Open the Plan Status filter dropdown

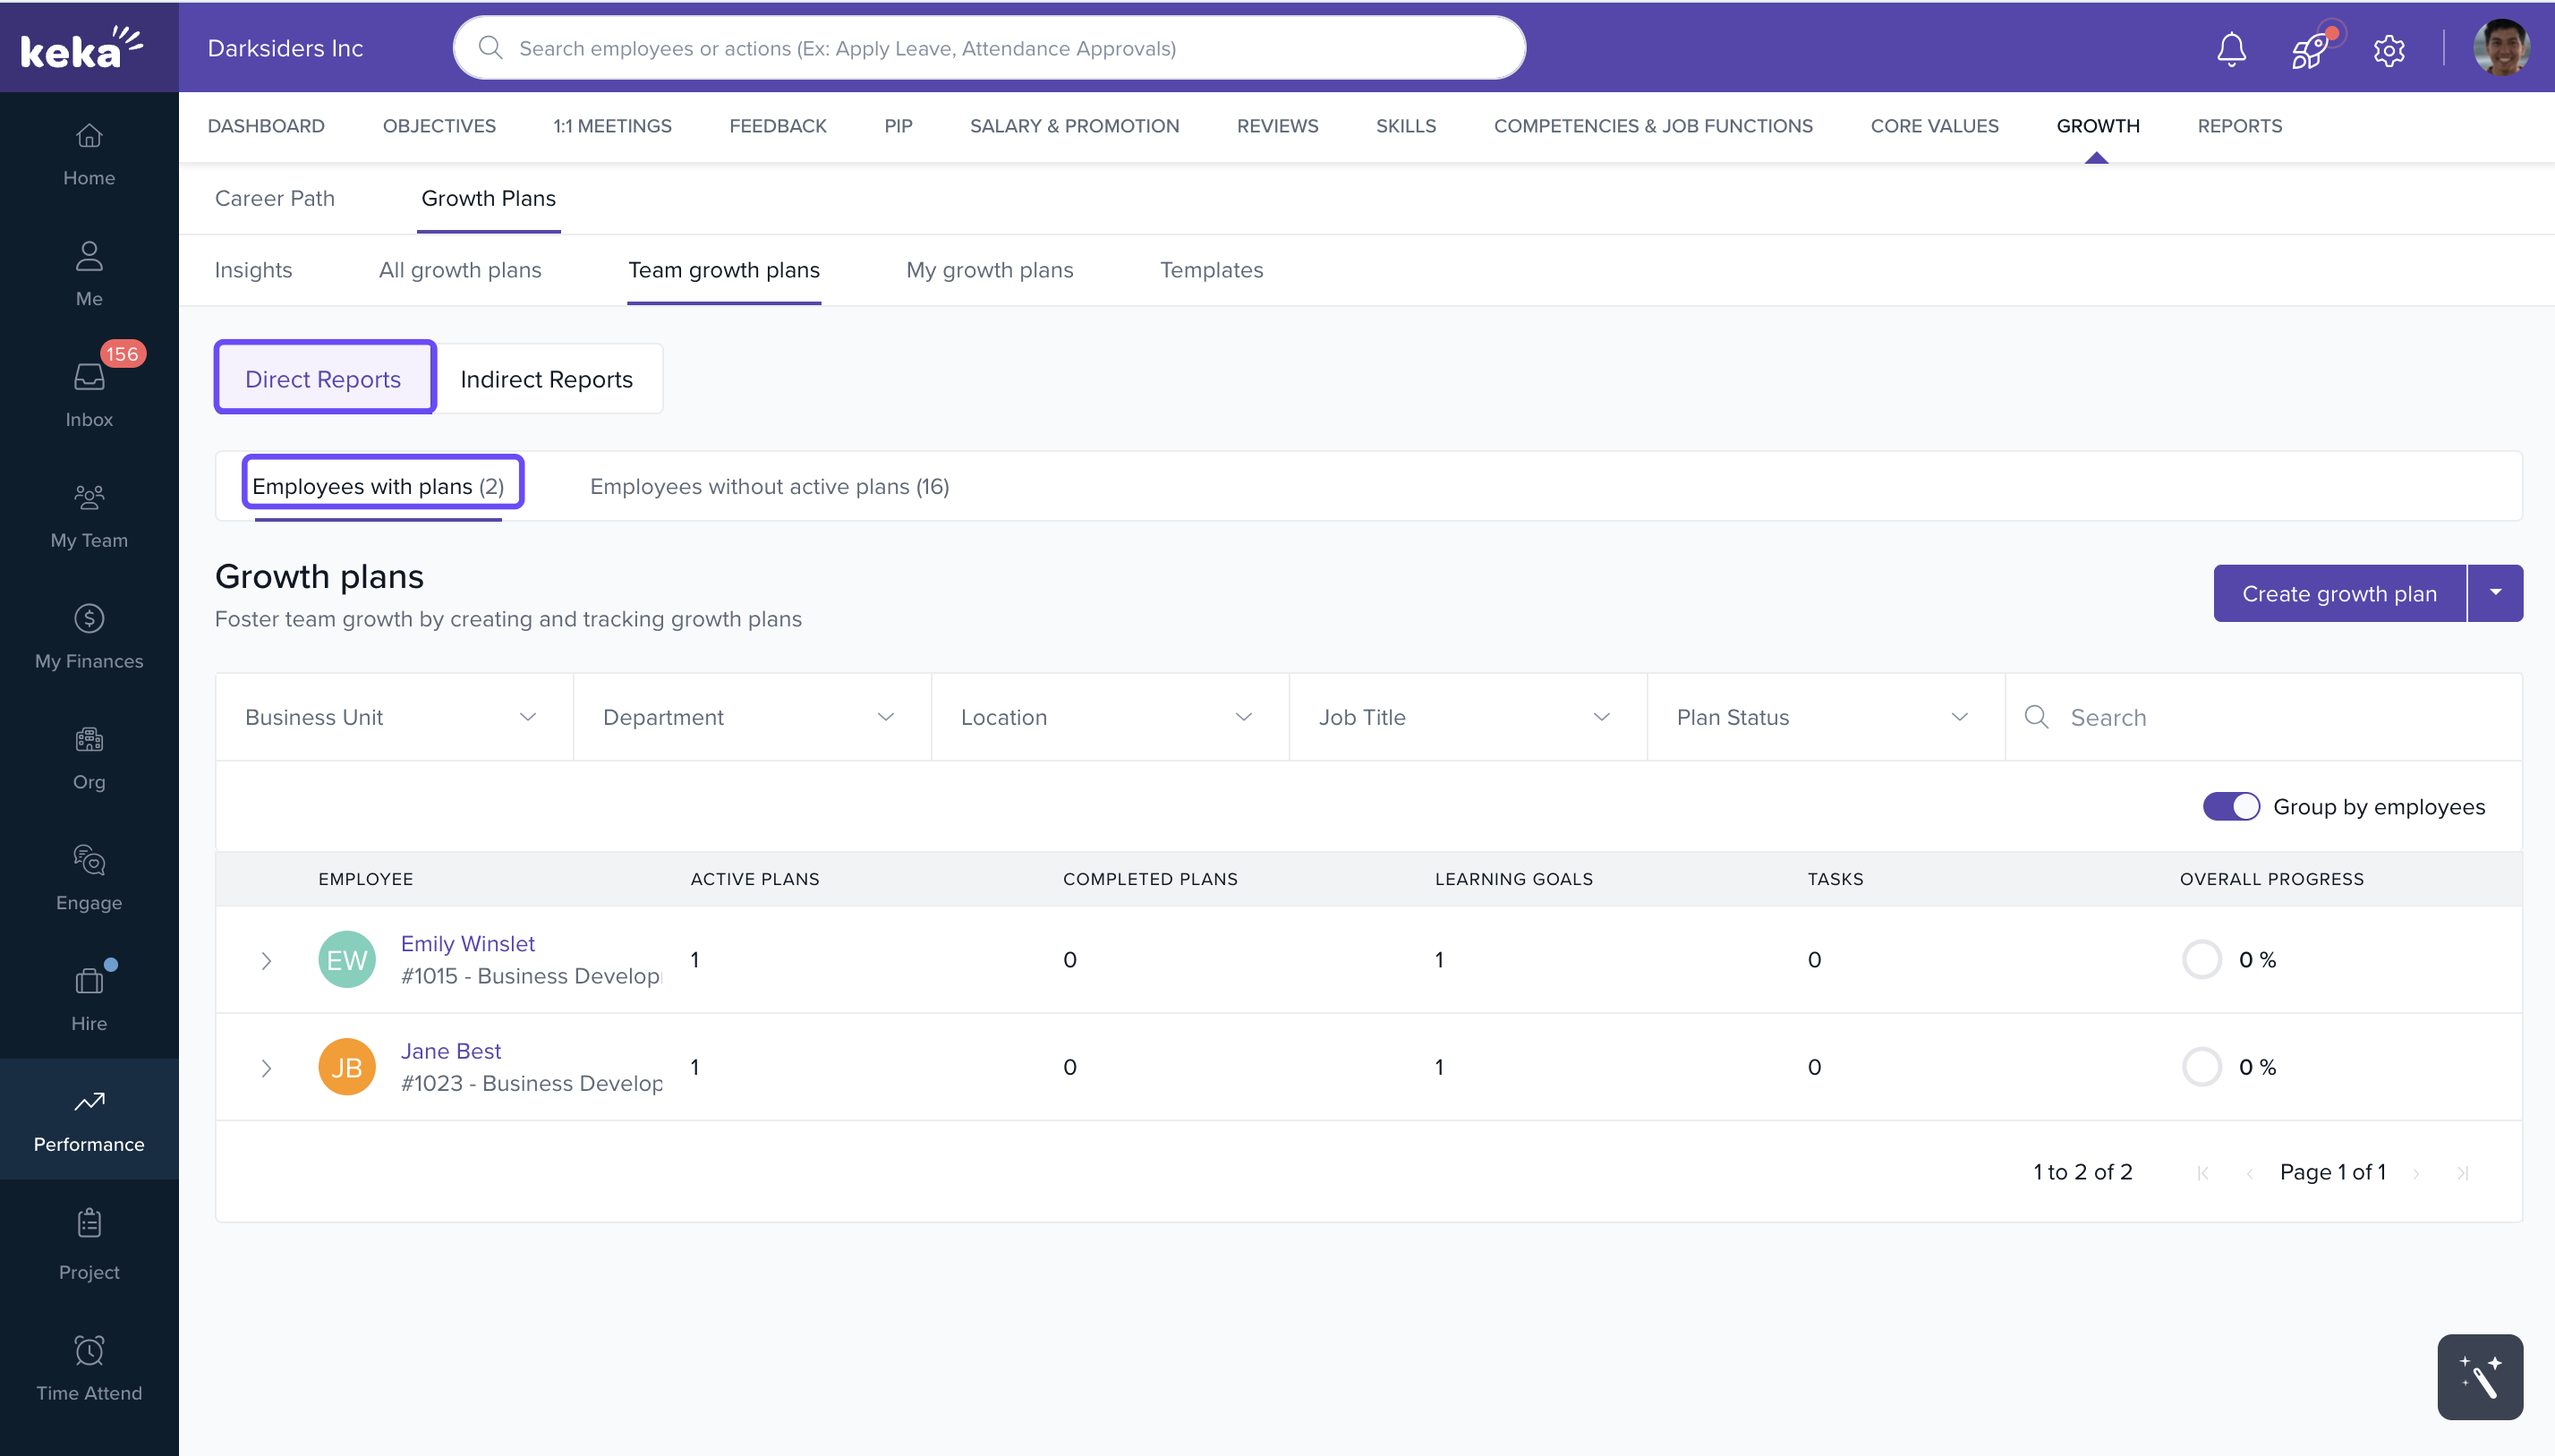[x=1824, y=717]
